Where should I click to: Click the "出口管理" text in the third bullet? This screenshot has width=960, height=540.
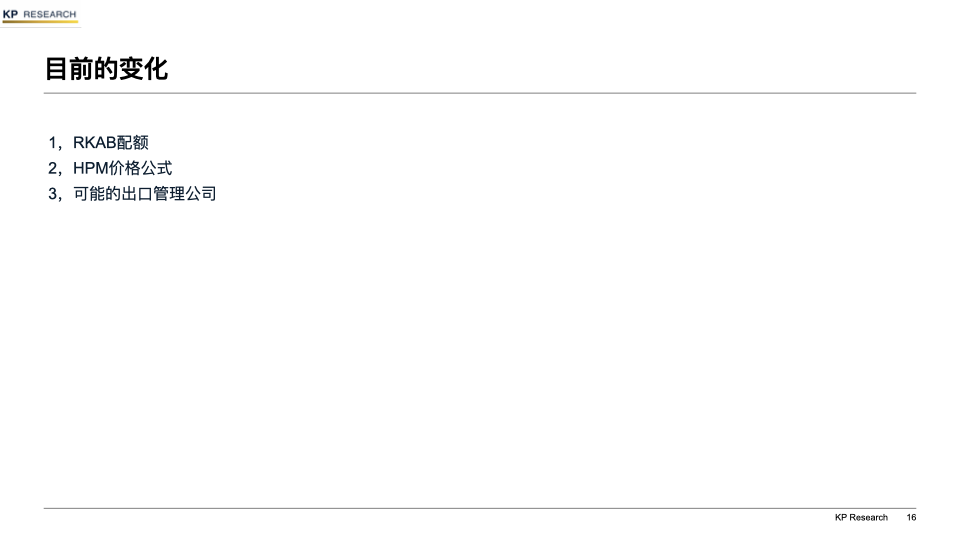[152, 194]
